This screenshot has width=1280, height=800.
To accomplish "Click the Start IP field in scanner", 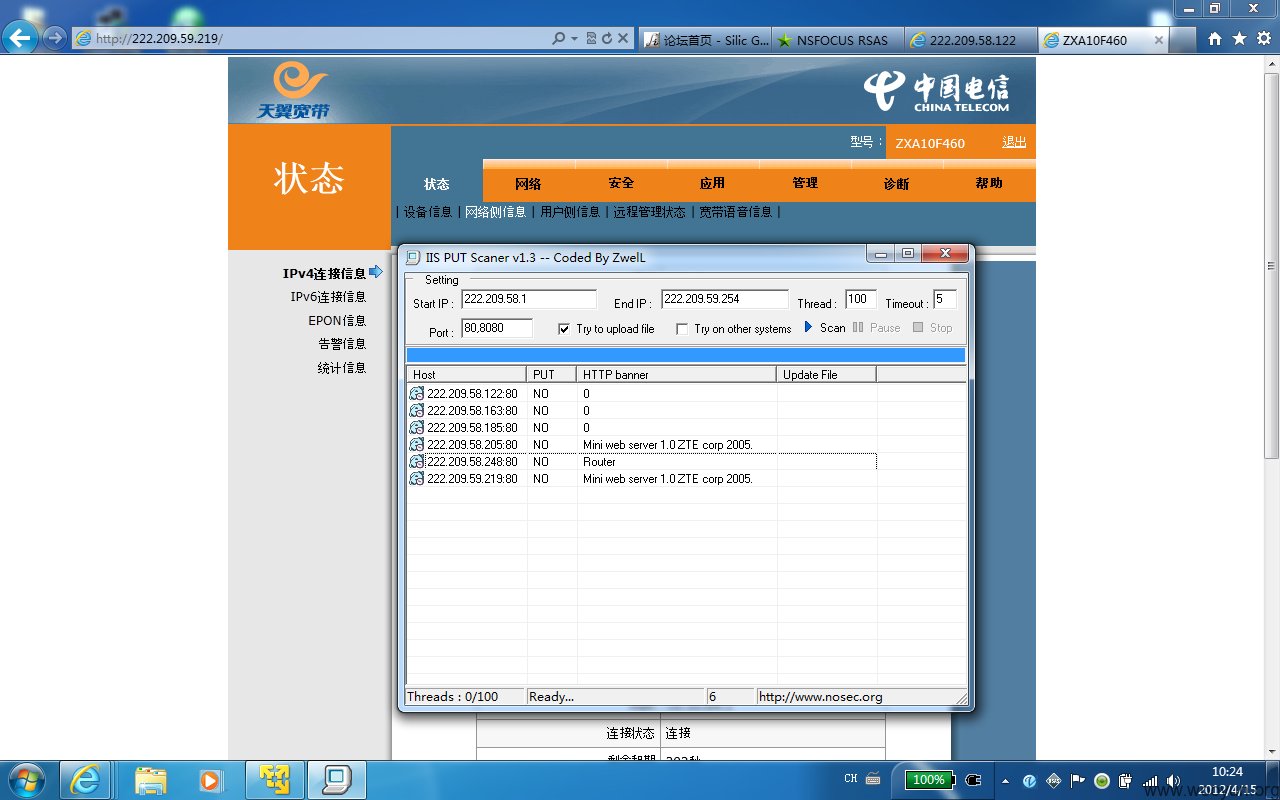I will pyautogui.click(x=529, y=300).
